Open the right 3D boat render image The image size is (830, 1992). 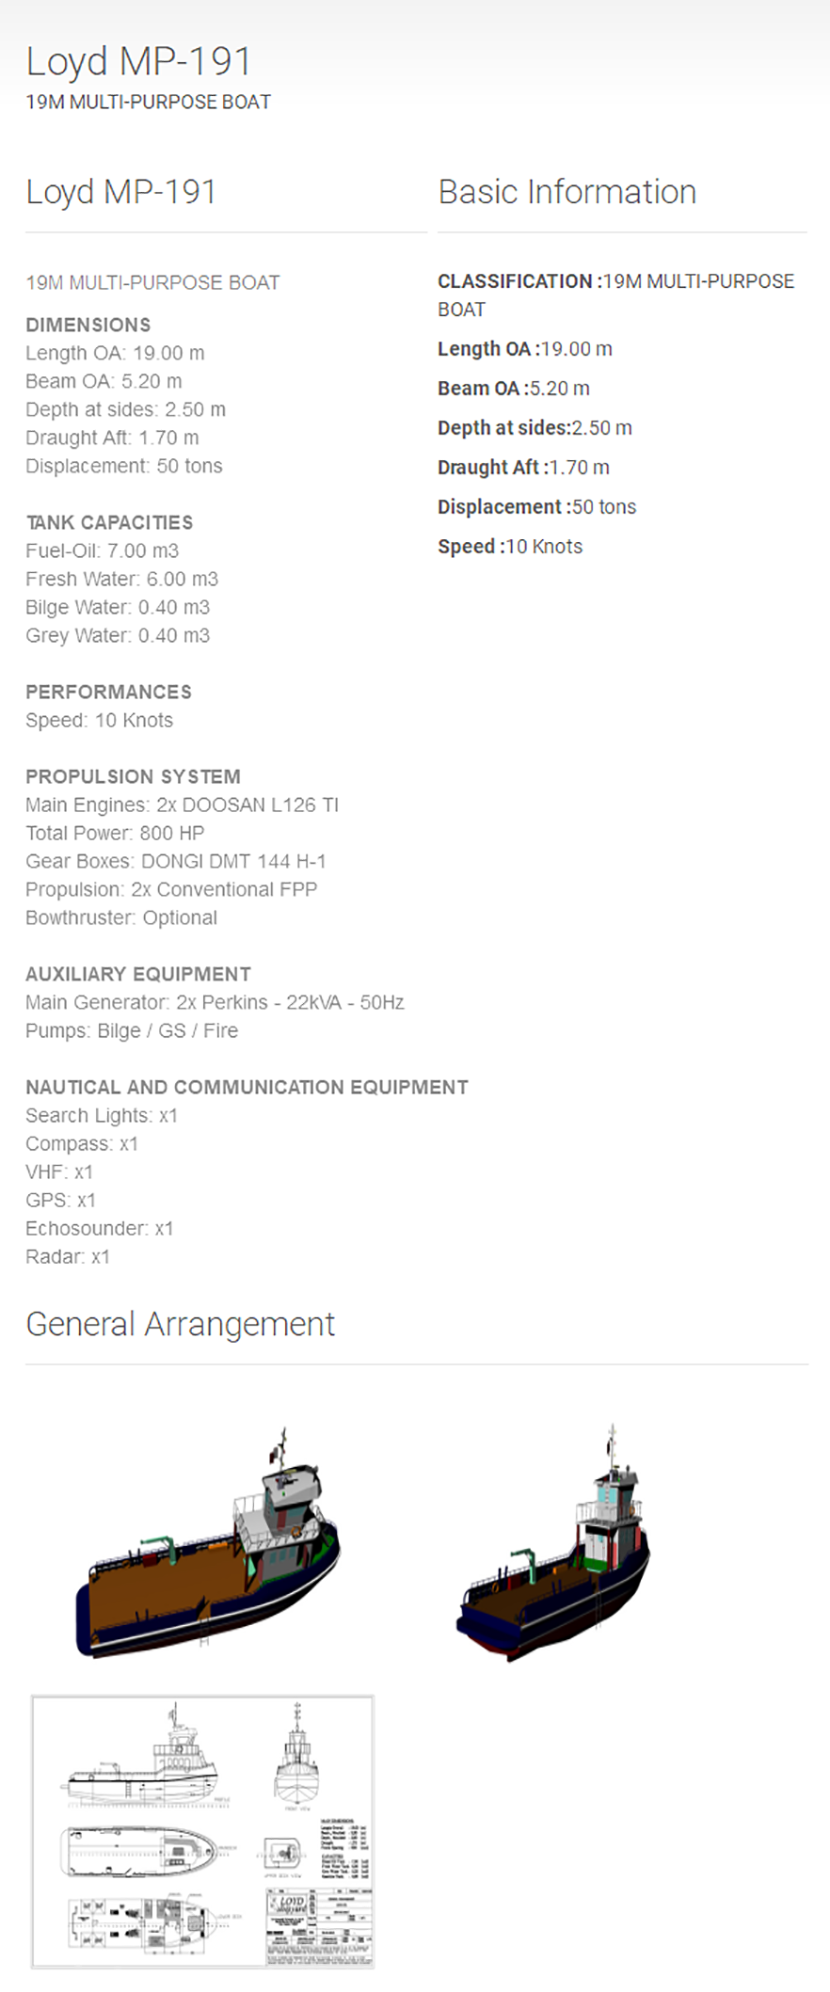pyautogui.click(x=553, y=1545)
